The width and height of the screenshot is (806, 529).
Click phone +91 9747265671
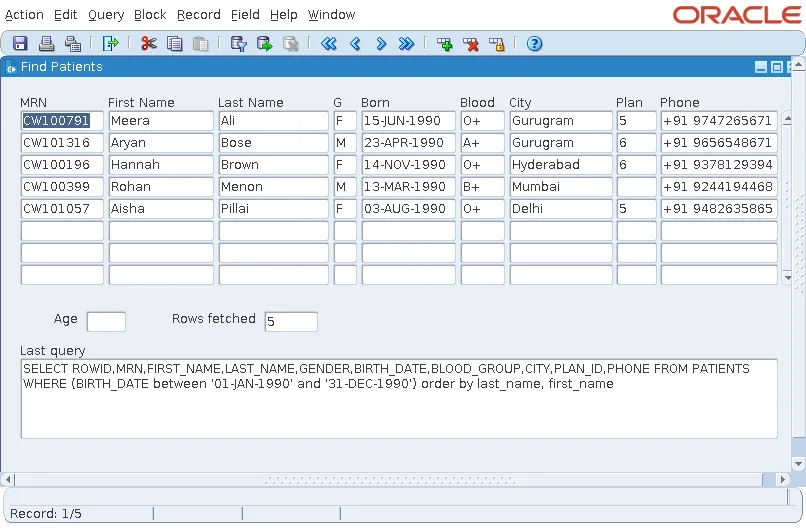[x=719, y=121]
